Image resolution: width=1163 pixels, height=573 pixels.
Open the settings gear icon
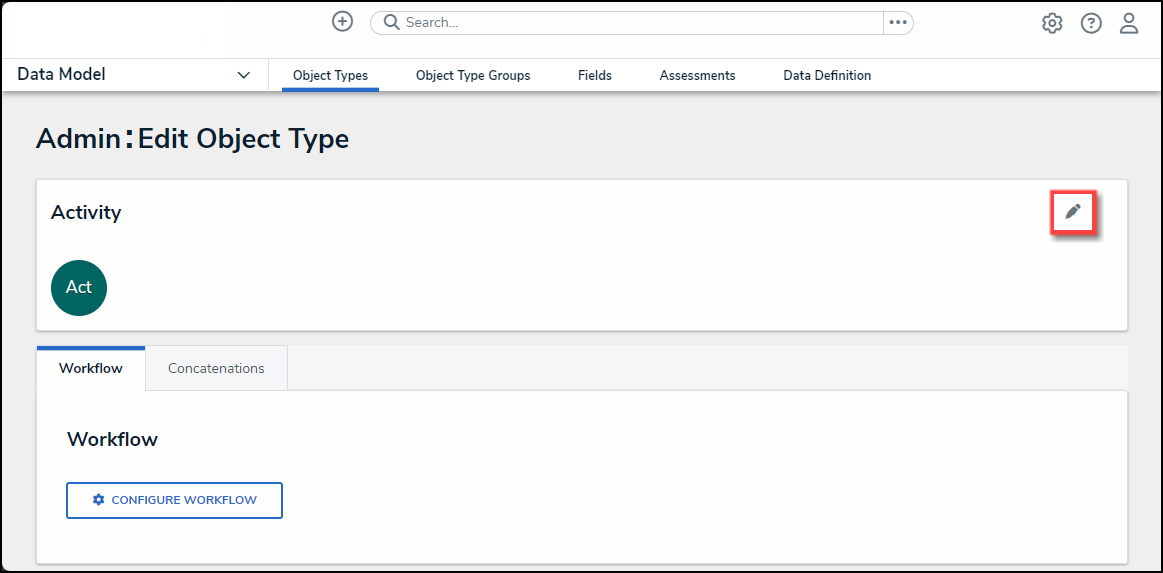[x=1052, y=23]
